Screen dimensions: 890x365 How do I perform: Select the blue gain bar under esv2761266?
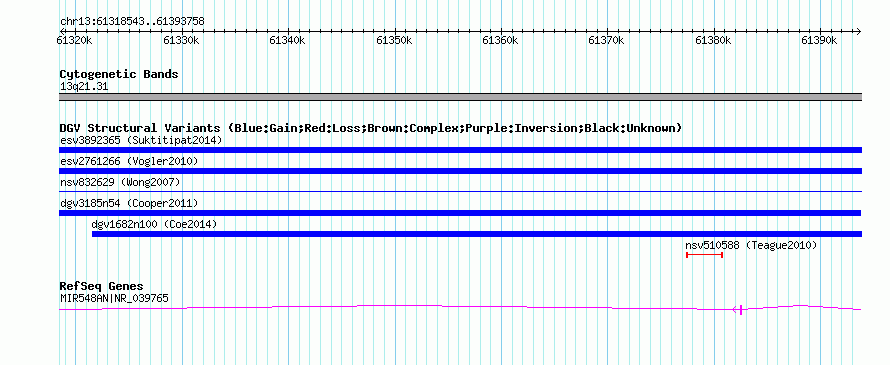[x=460, y=171]
